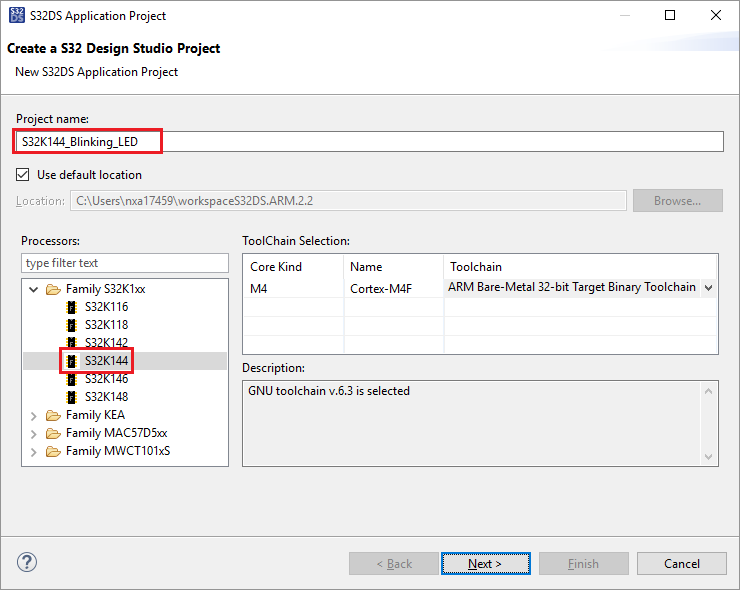740x590 pixels.
Task: Click the GNU toolchain v.6.3 is selected text
Action: (x=329, y=391)
